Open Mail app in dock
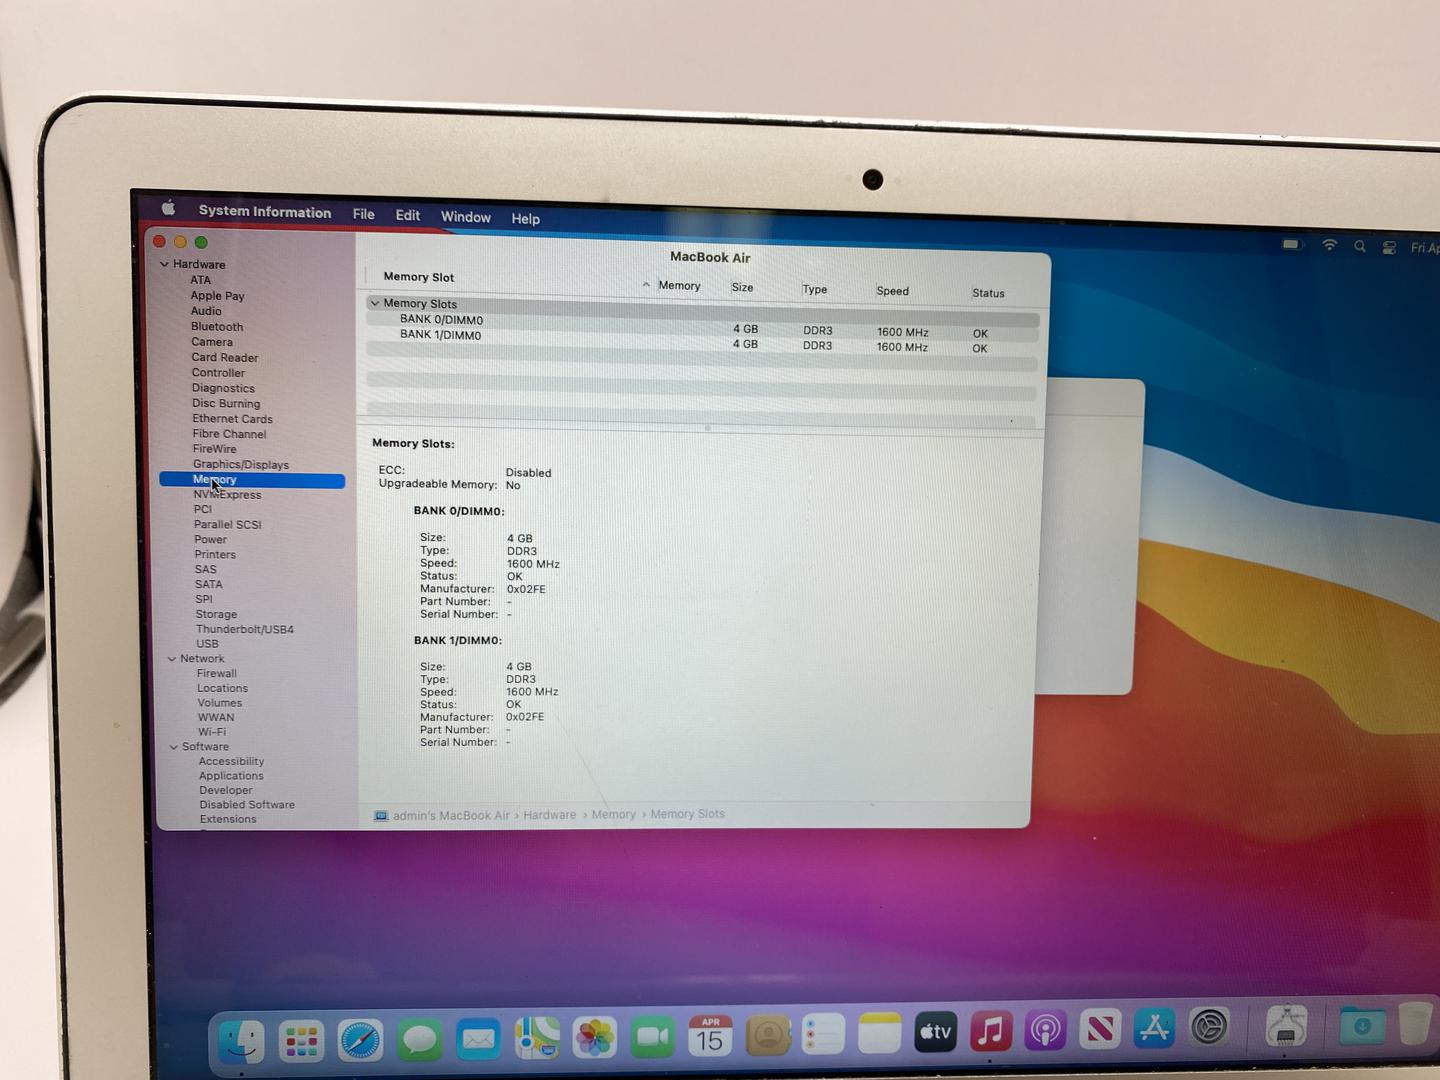Screen dimensions: 1440x1080 coord(479,1040)
